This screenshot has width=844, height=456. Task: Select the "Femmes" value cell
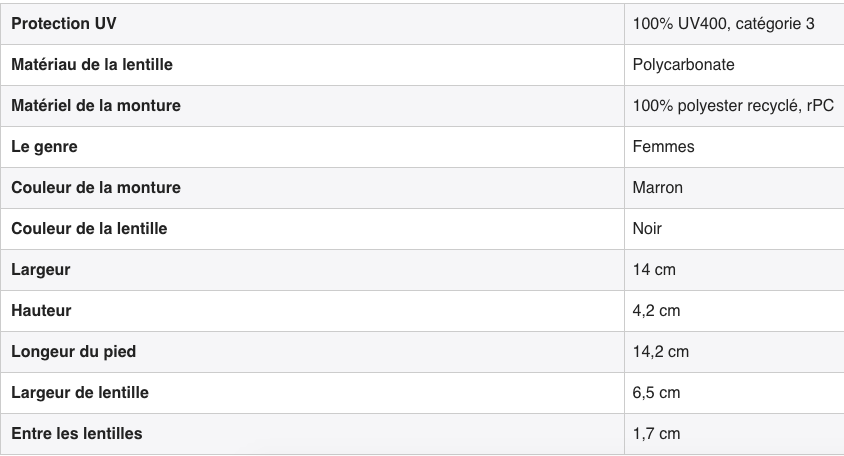[664, 146]
